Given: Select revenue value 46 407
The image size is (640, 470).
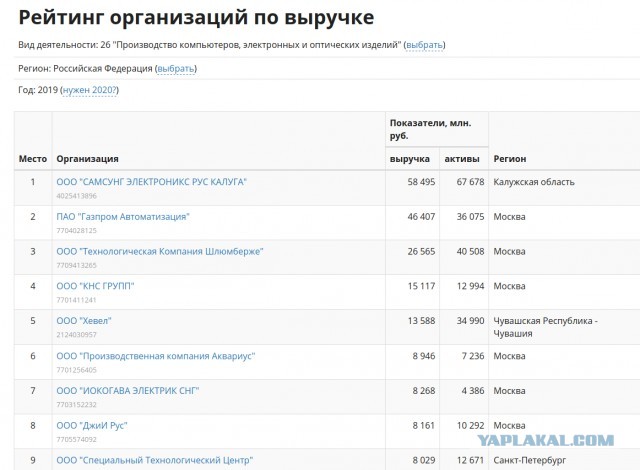Looking at the screenshot, I should (421, 217).
